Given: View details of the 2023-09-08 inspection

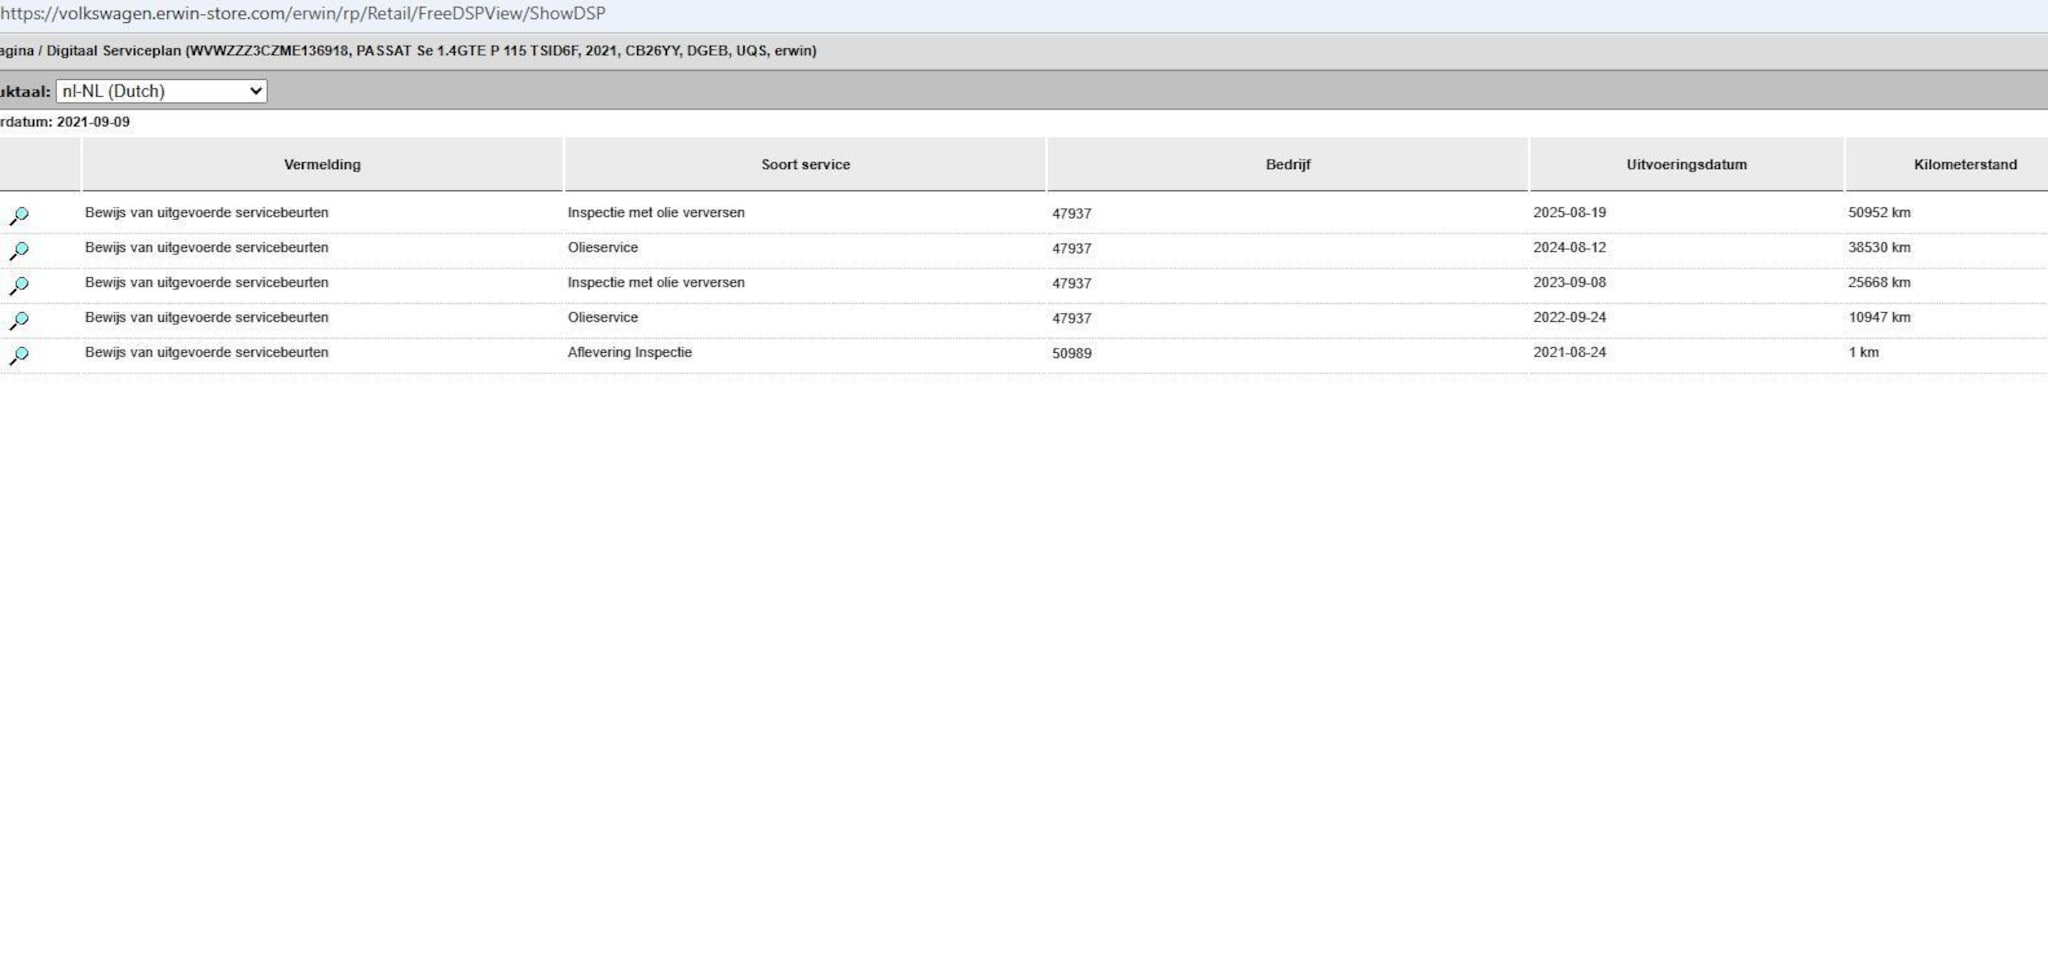Looking at the screenshot, I should (x=19, y=285).
